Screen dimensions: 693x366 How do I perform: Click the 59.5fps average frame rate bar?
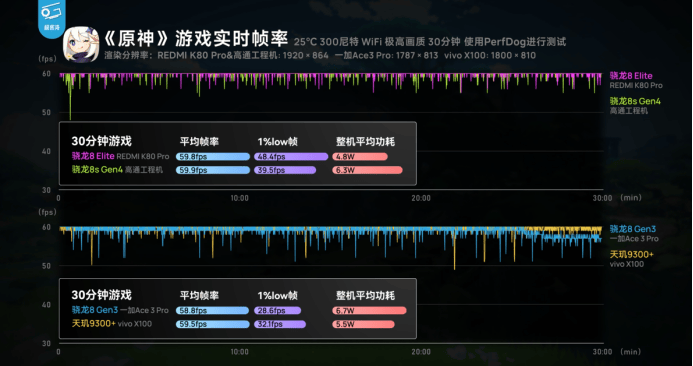coord(213,324)
